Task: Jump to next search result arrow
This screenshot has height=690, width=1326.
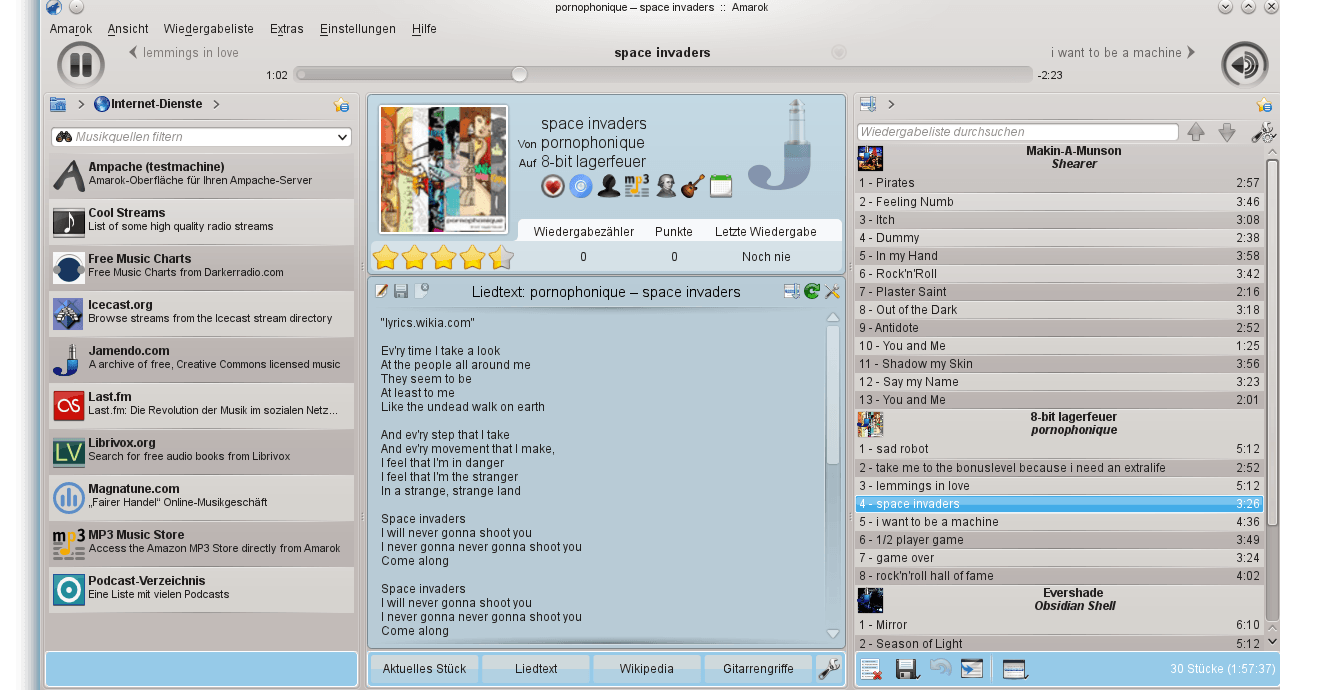Action: click(1227, 132)
